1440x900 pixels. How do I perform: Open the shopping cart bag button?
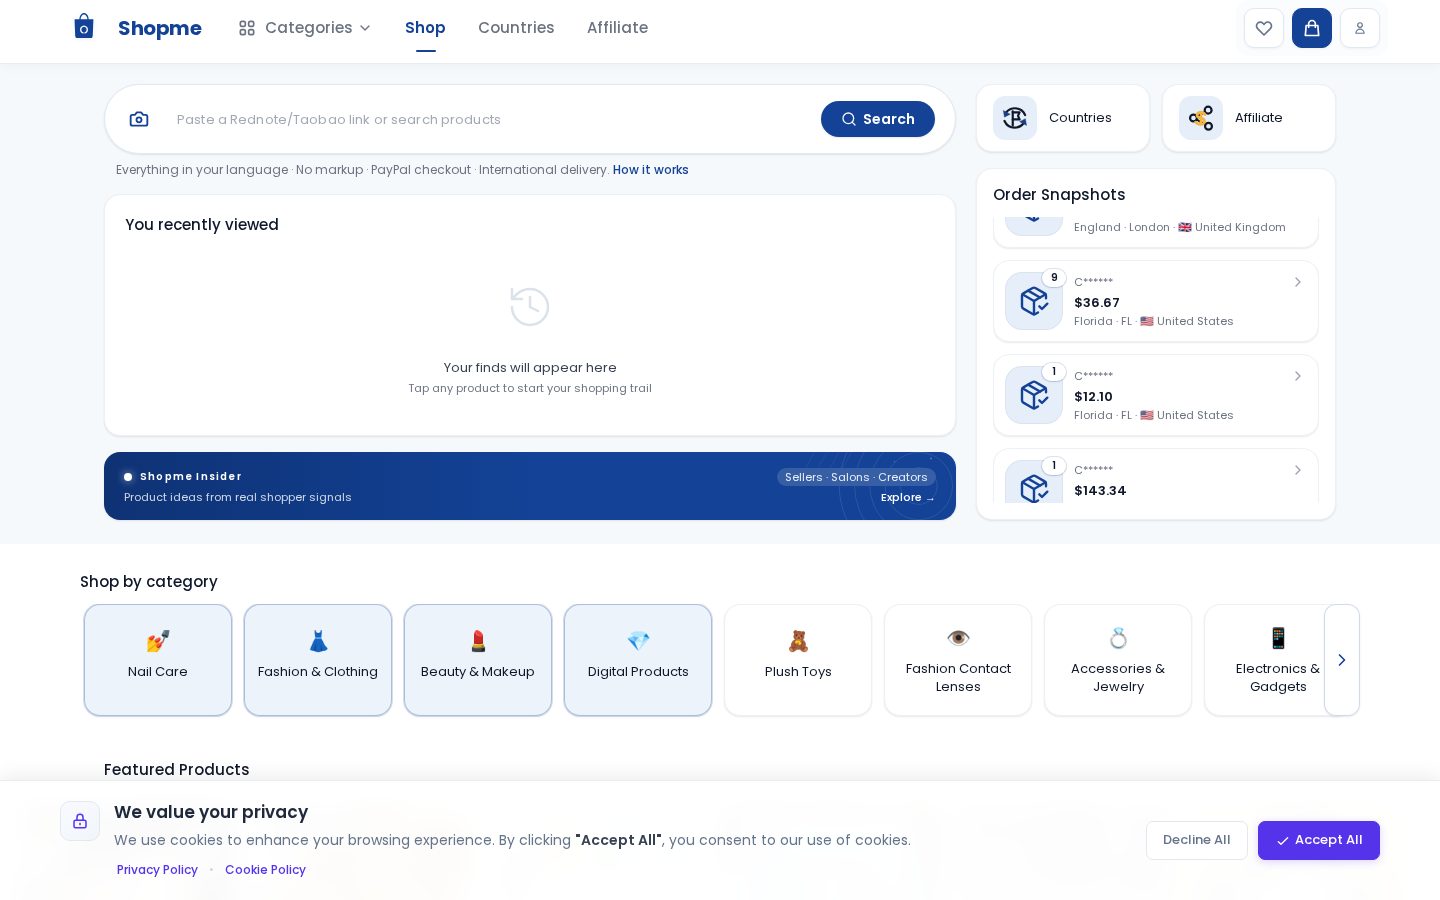pos(1312,28)
